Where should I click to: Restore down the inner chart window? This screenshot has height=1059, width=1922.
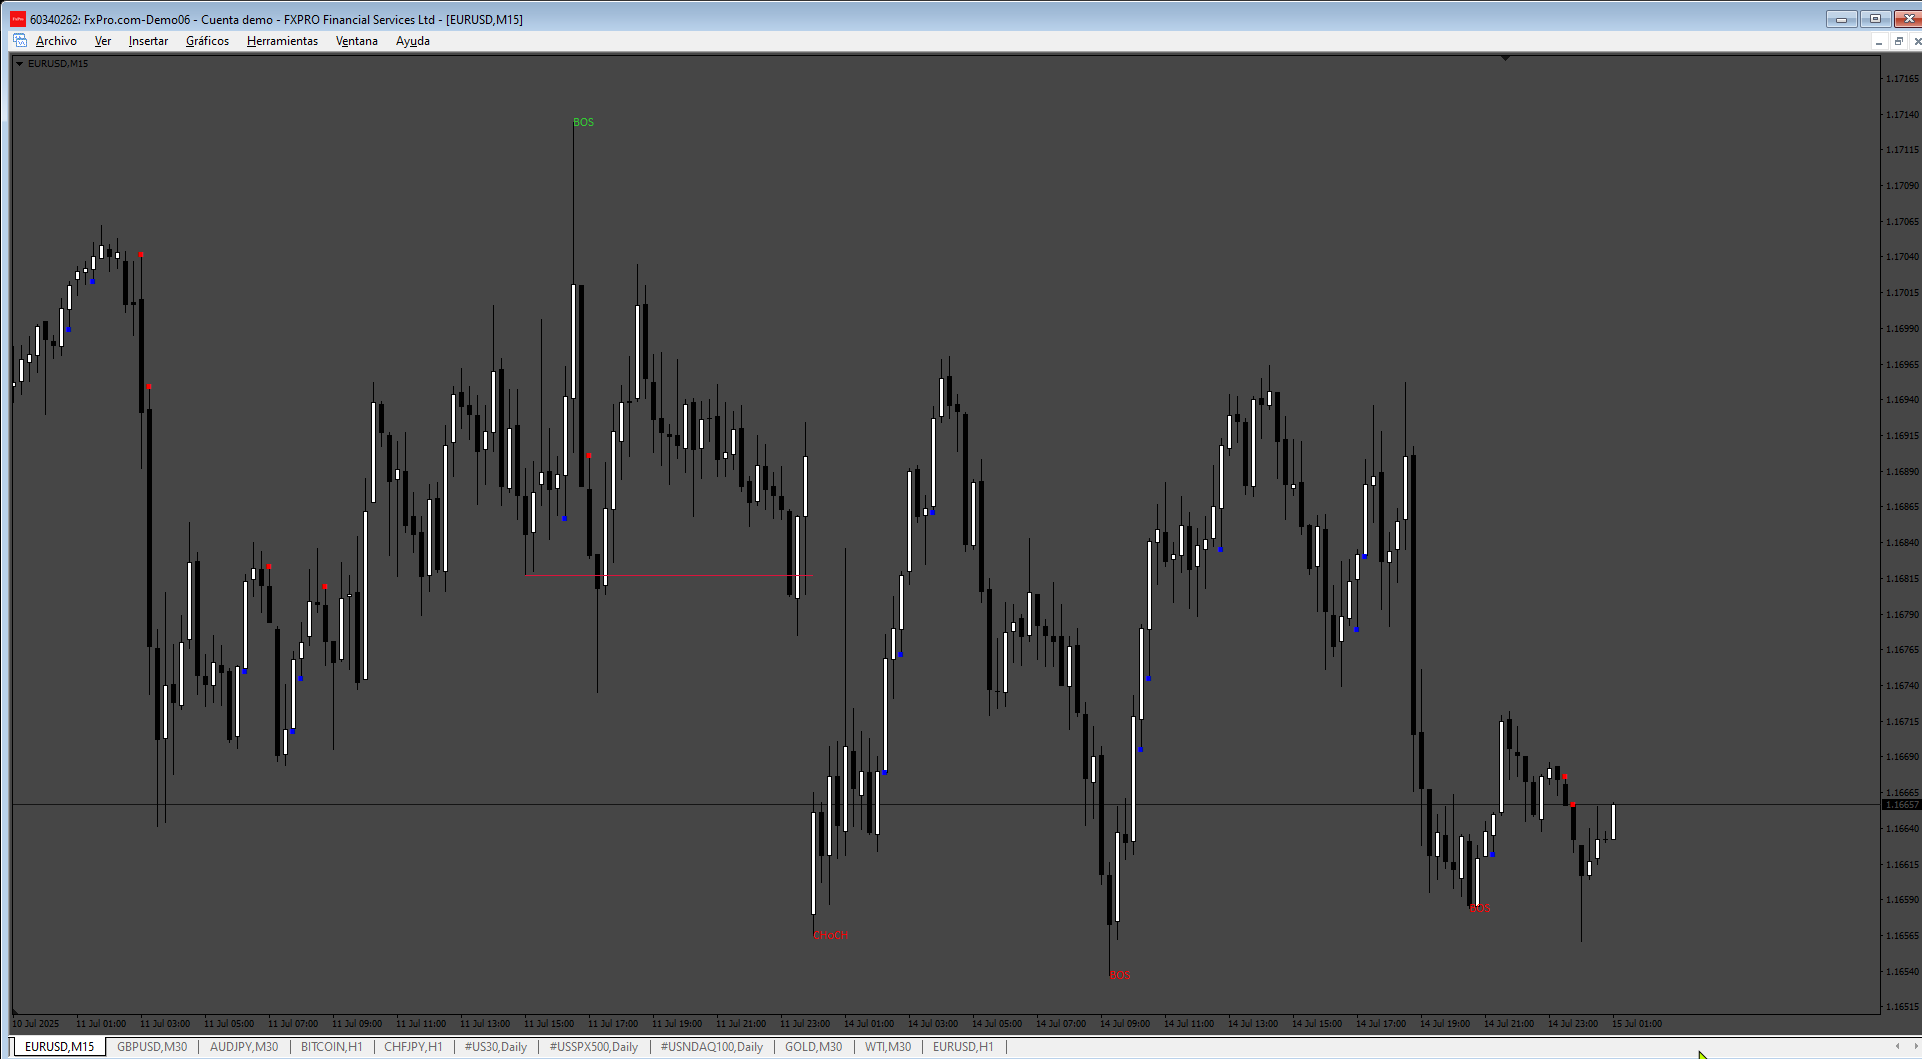tap(1898, 42)
